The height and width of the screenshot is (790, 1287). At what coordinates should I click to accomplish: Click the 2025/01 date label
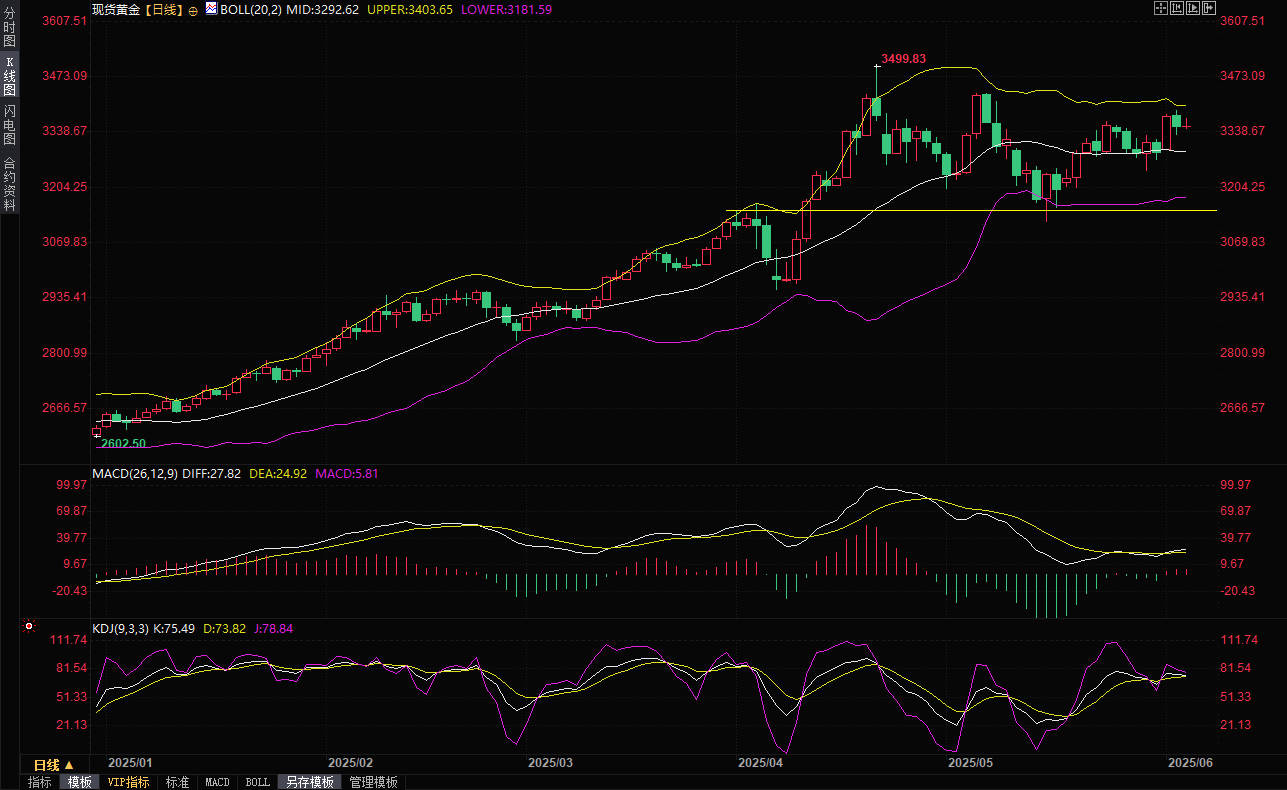pos(130,763)
